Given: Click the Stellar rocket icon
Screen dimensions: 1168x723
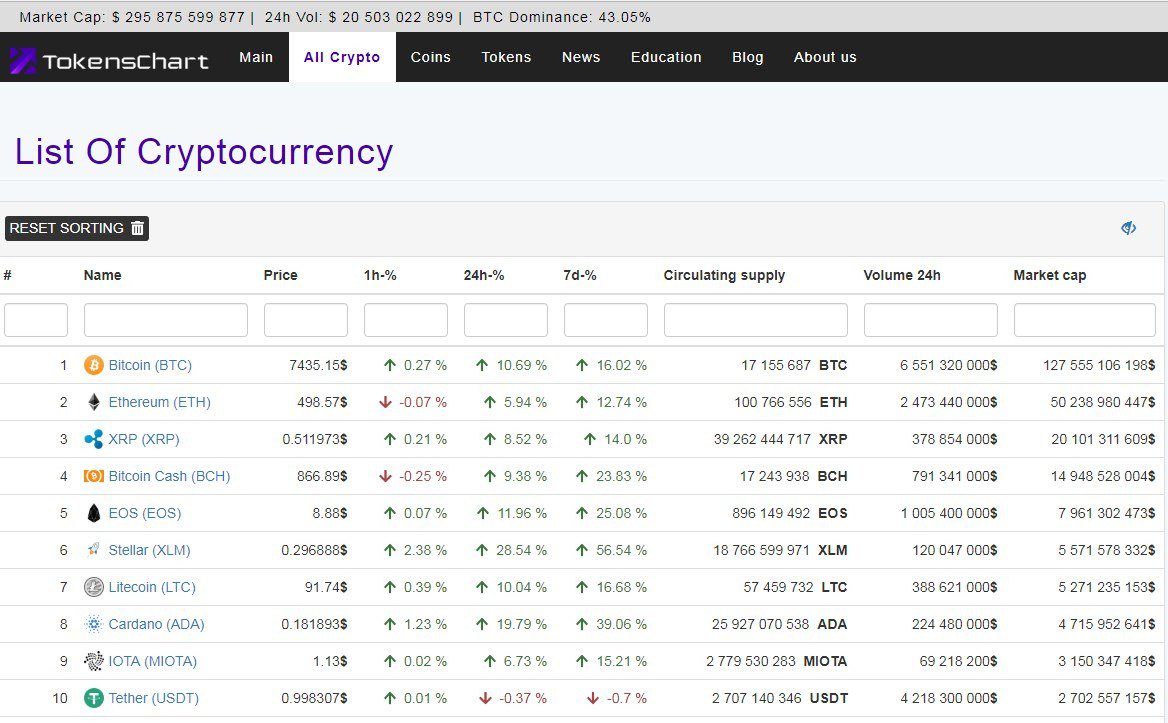Looking at the screenshot, I should (93, 550).
